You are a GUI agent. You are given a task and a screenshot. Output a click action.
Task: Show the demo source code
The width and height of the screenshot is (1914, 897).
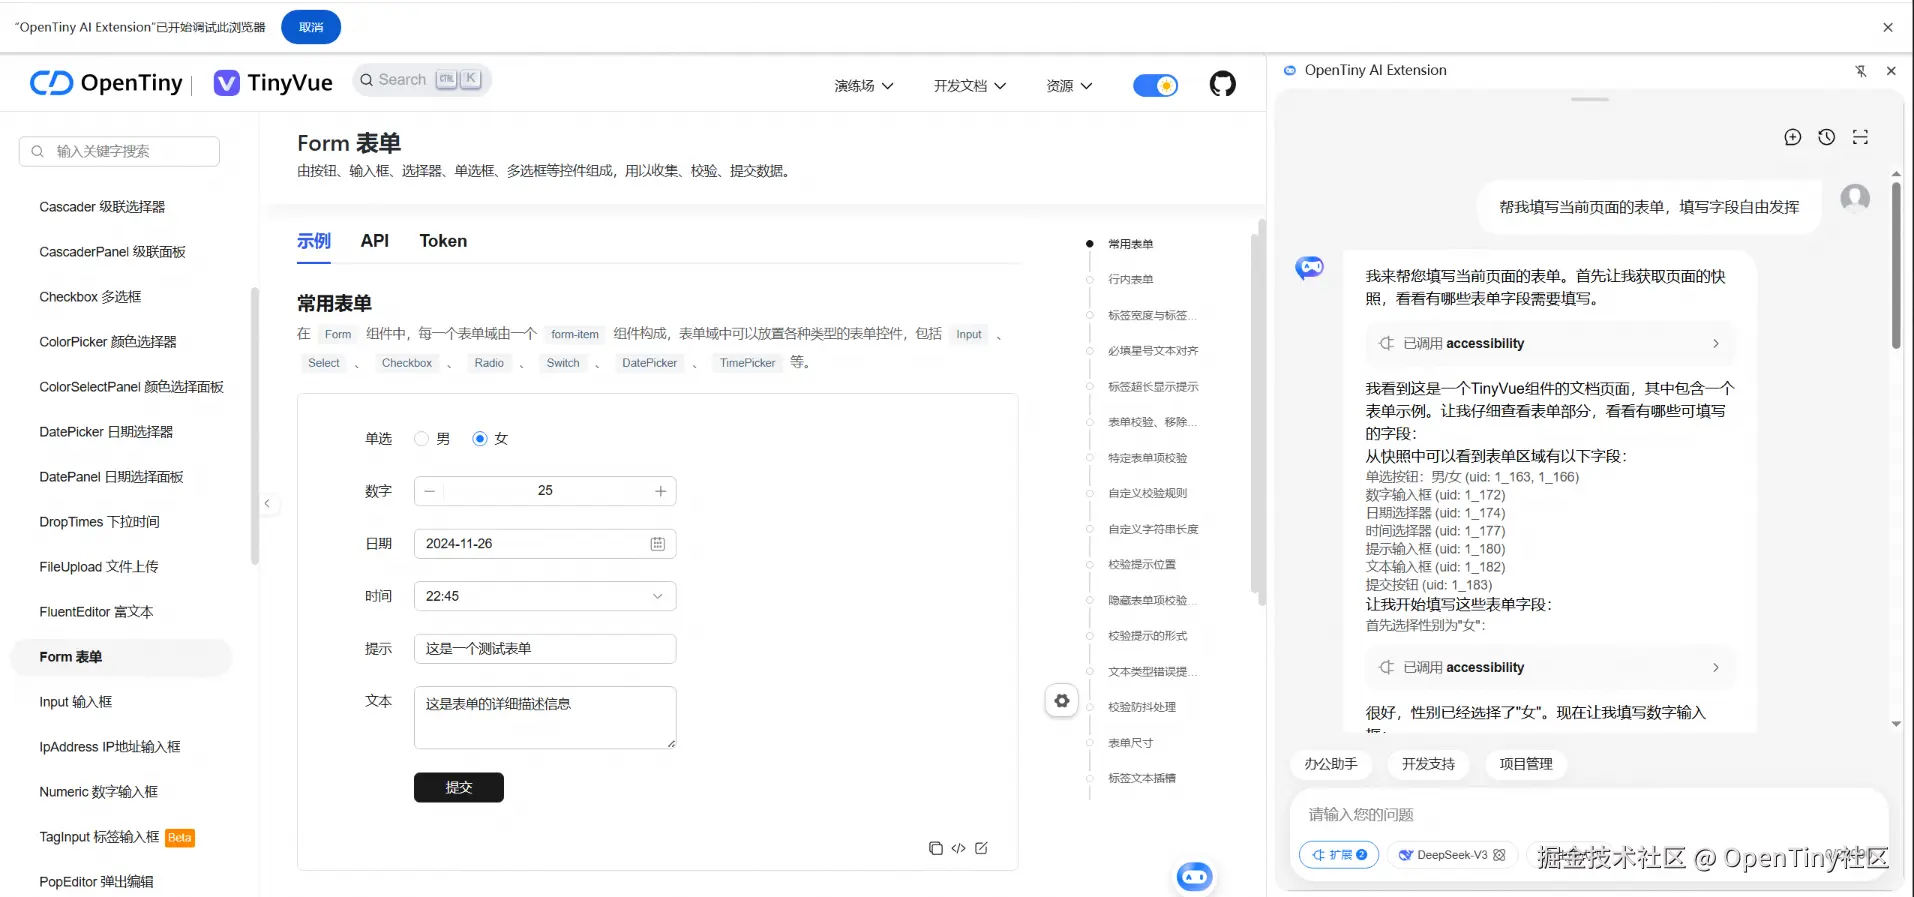(959, 848)
